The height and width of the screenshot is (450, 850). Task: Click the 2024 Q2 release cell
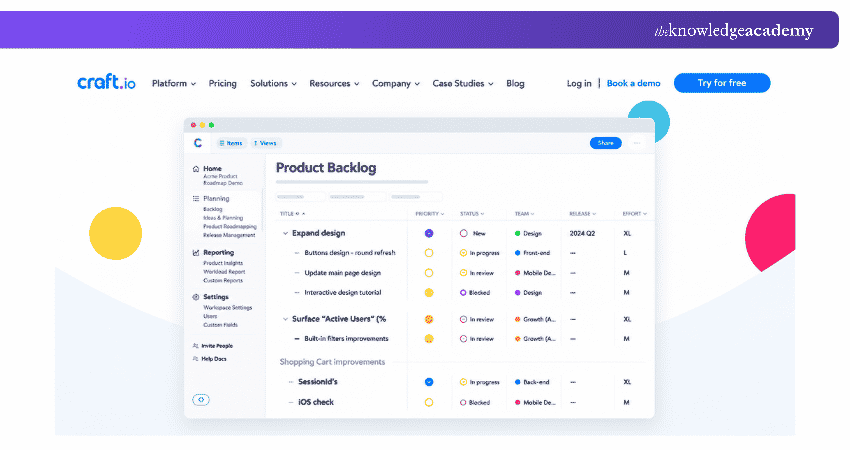(582, 233)
